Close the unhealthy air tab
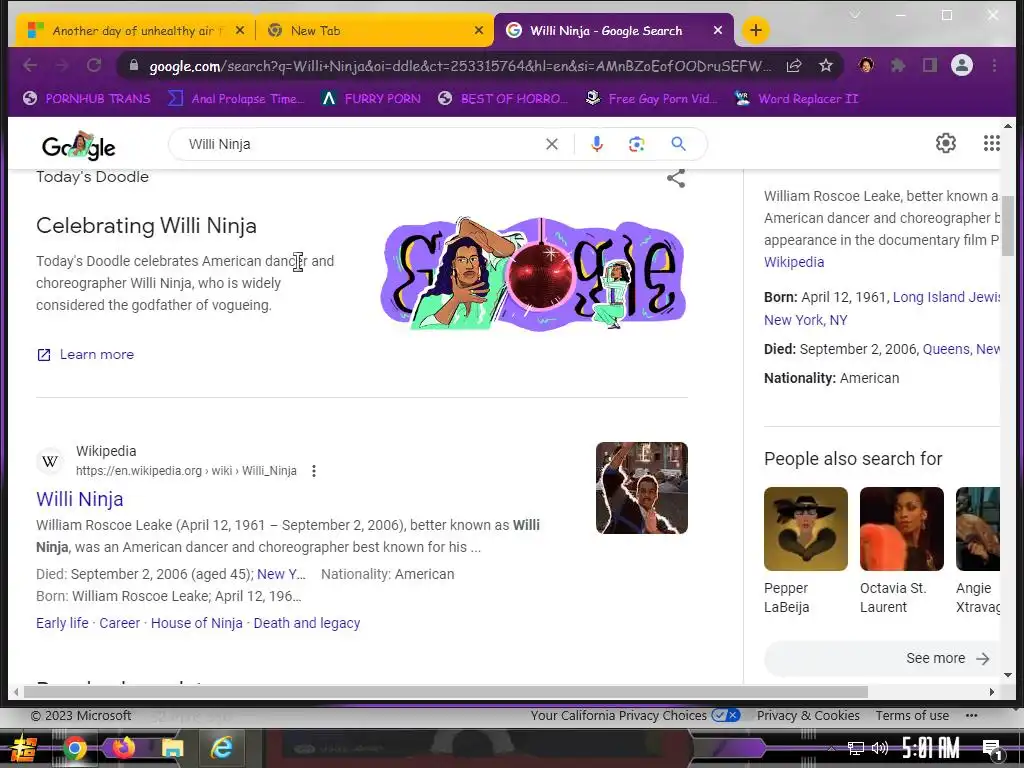 pyautogui.click(x=240, y=30)
